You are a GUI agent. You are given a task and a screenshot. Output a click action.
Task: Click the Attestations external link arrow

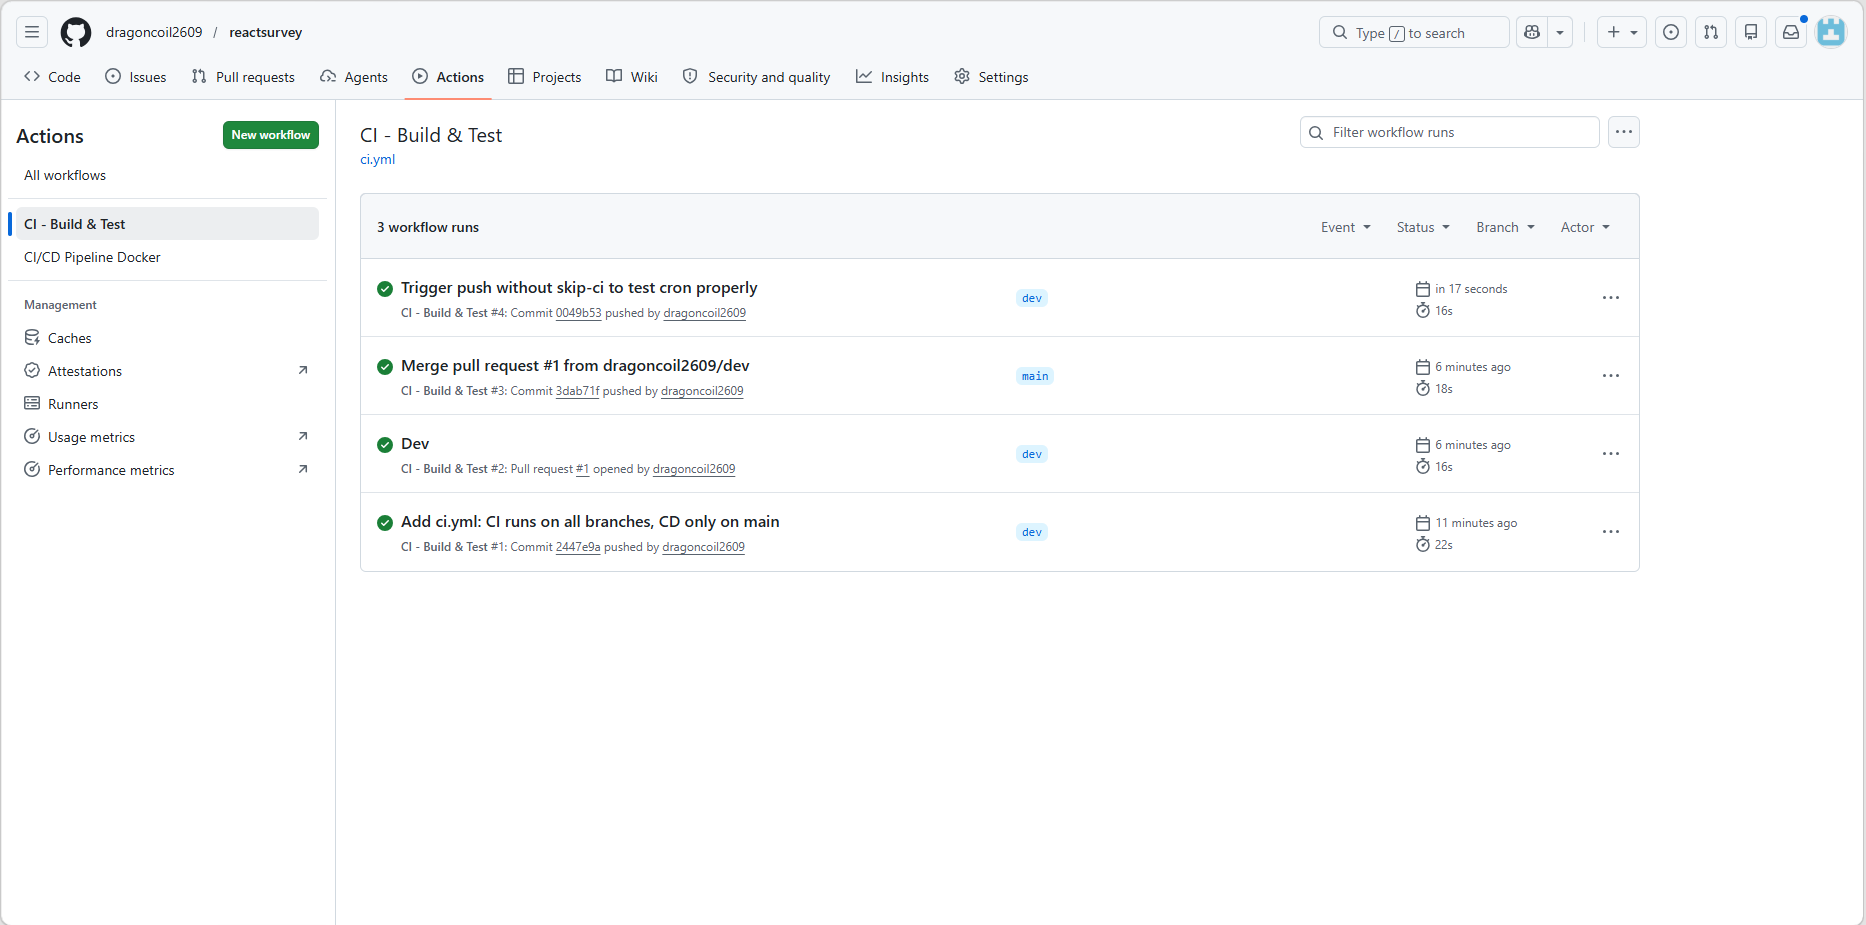pyautogui.click(x=303, y=370)
